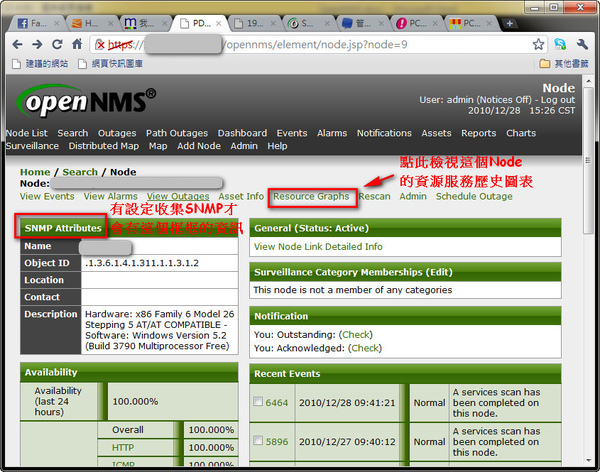Click the Rescan link
The width and height of the screenshot is (600, 472).
374,196
